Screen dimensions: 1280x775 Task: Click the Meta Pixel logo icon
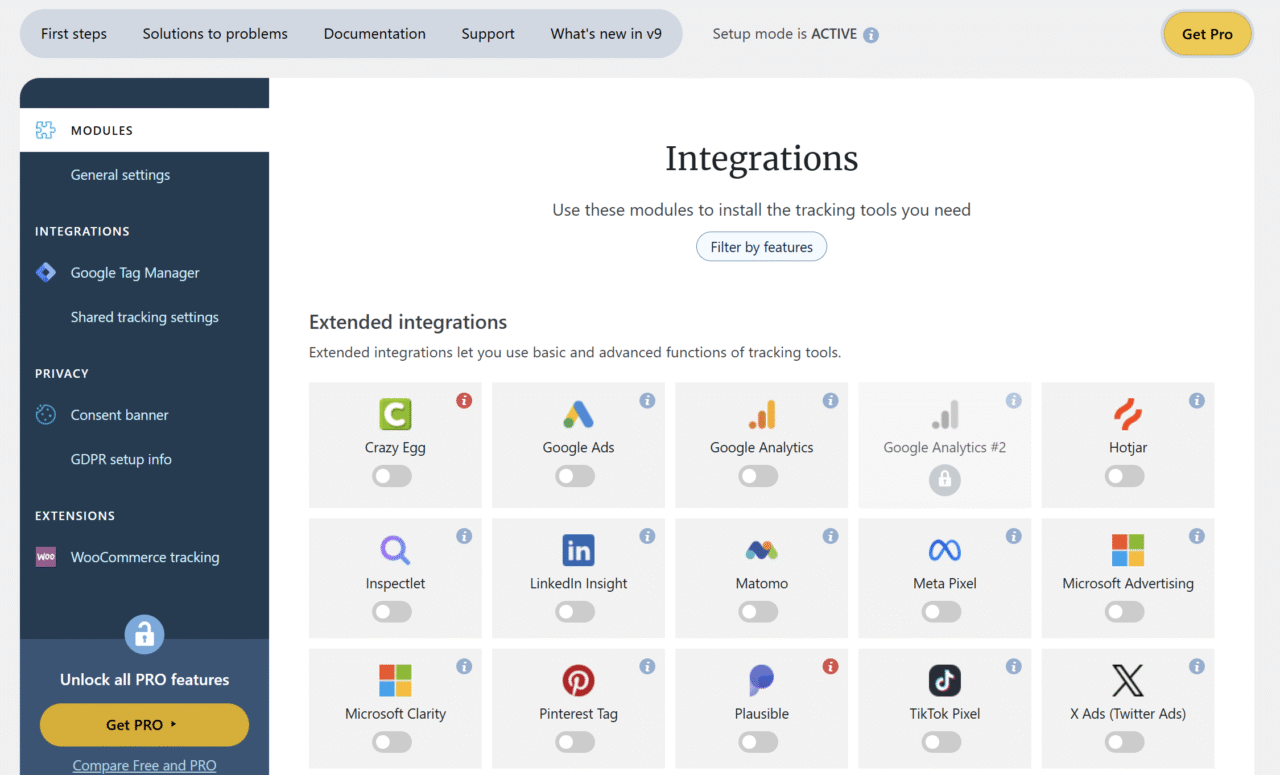944,550
